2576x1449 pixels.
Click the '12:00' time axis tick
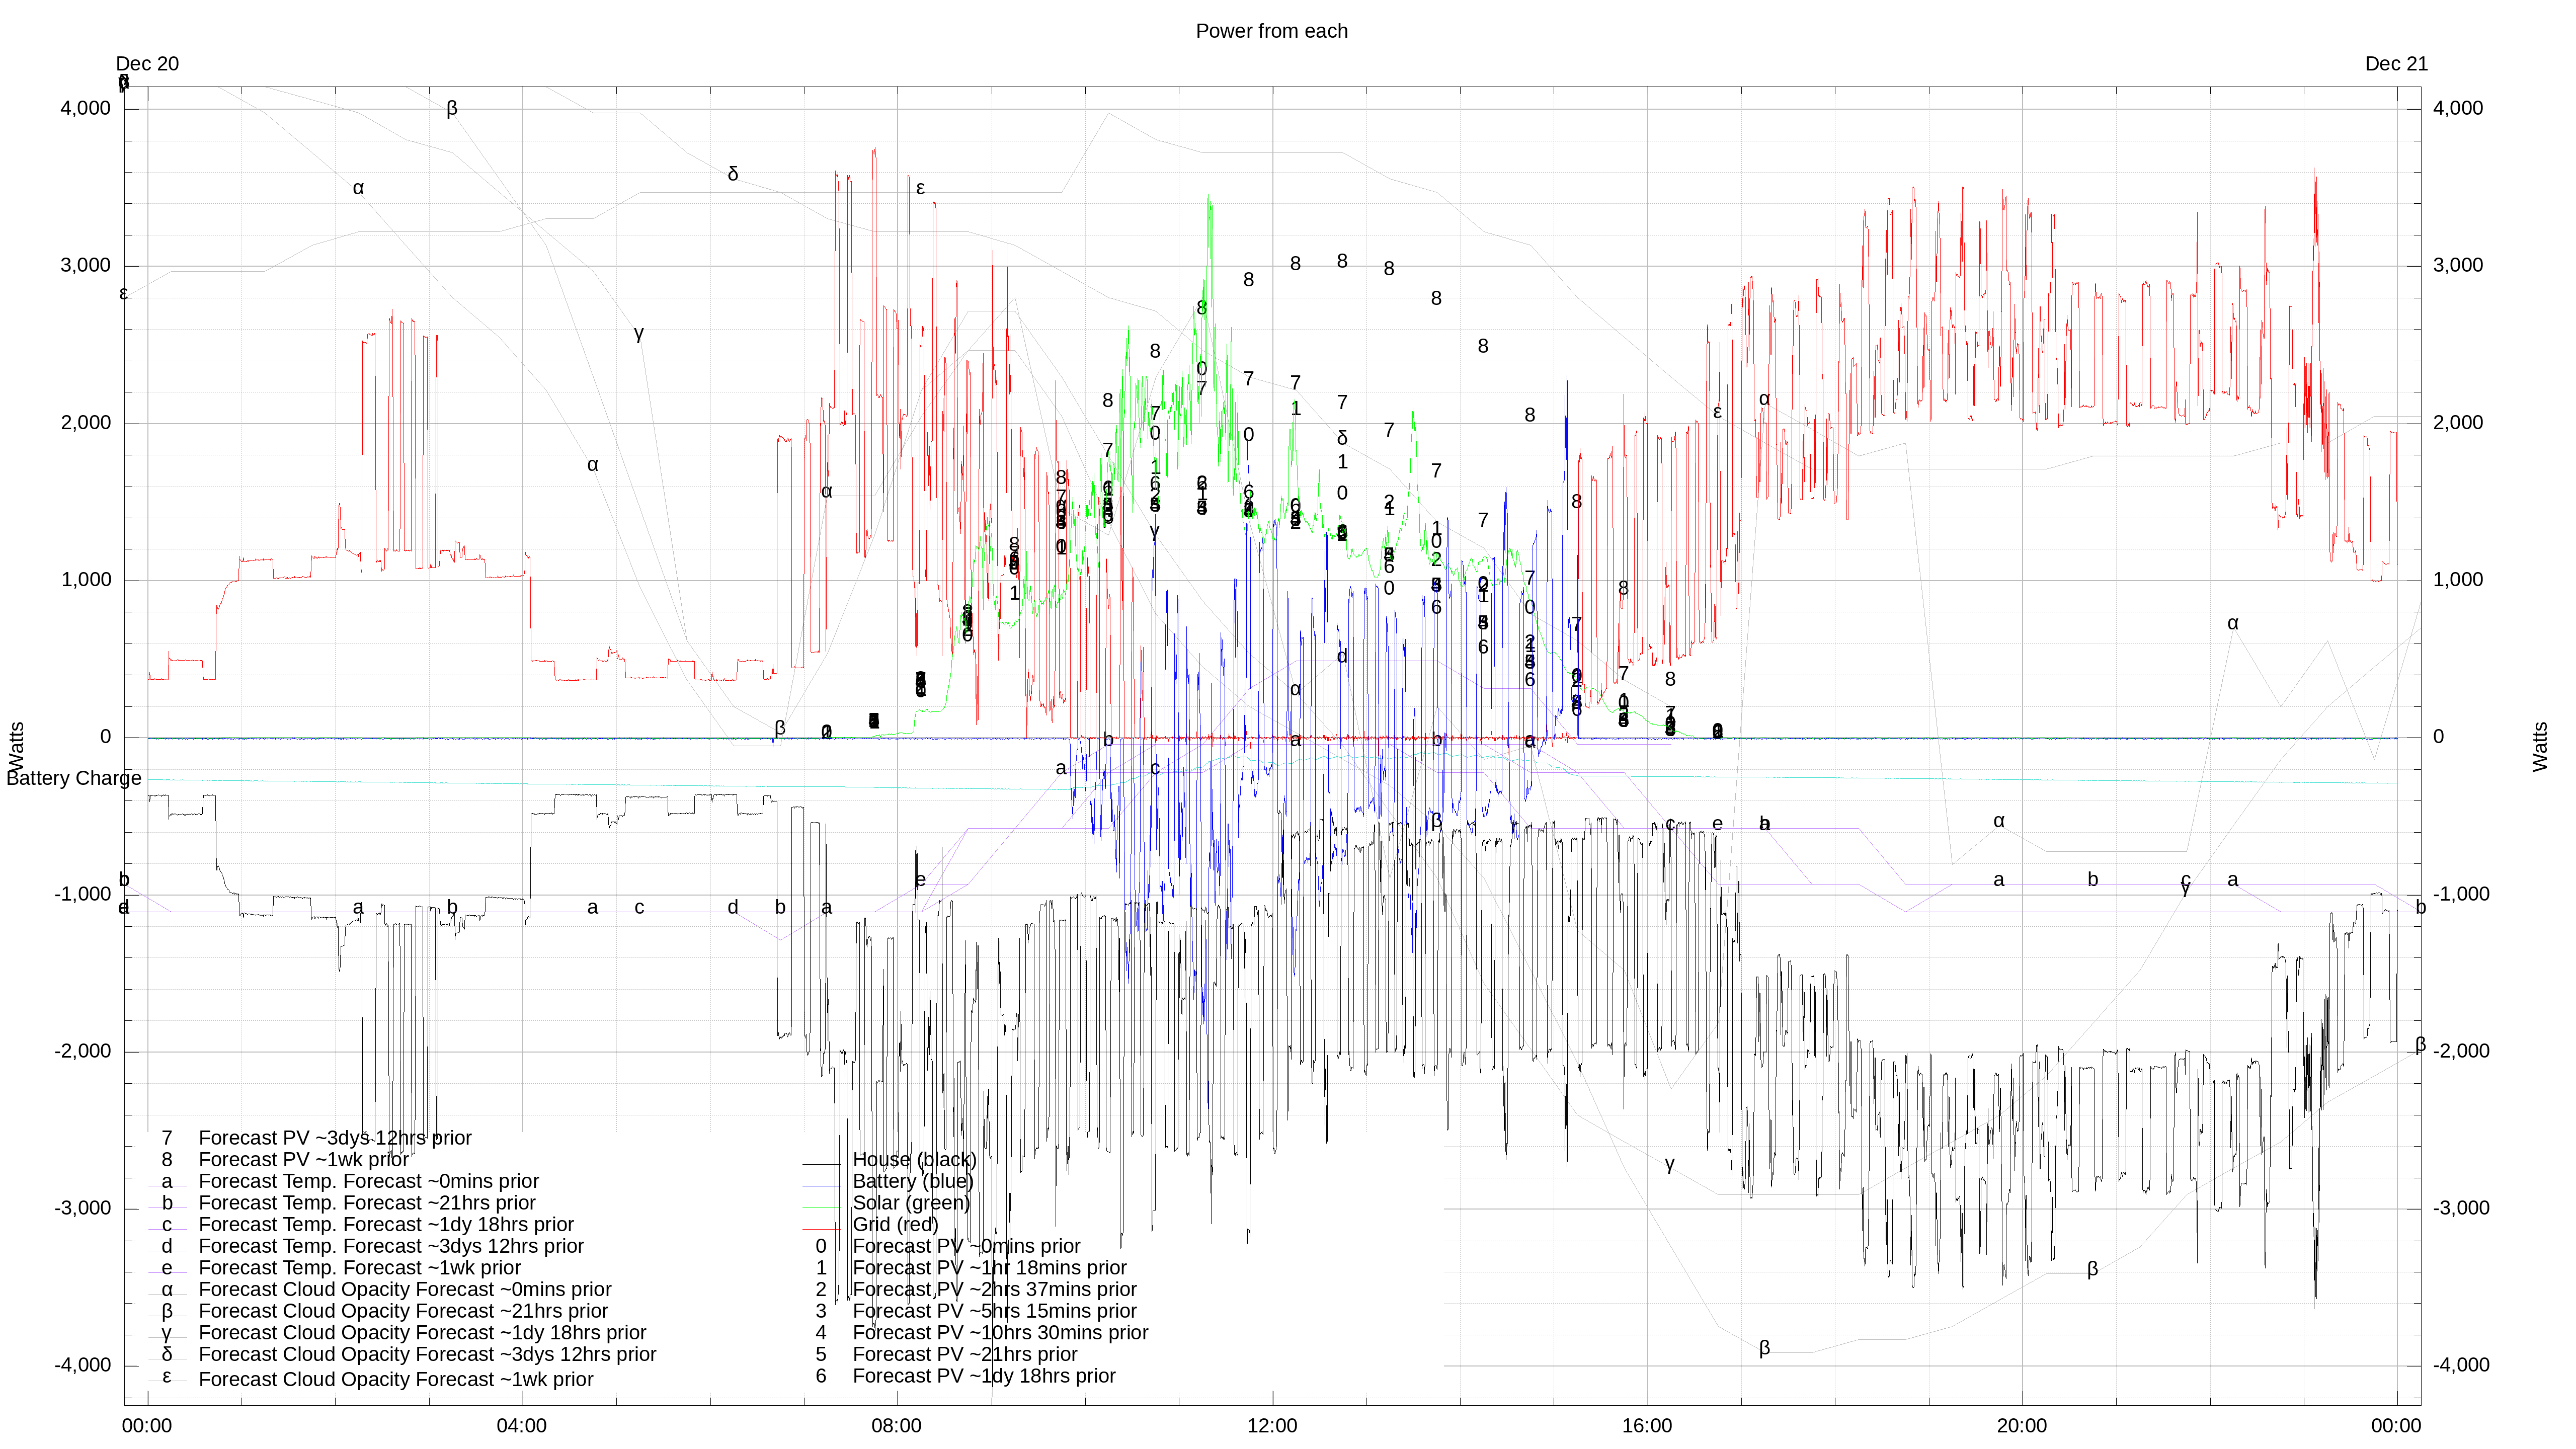(x=1272, y=1426)
